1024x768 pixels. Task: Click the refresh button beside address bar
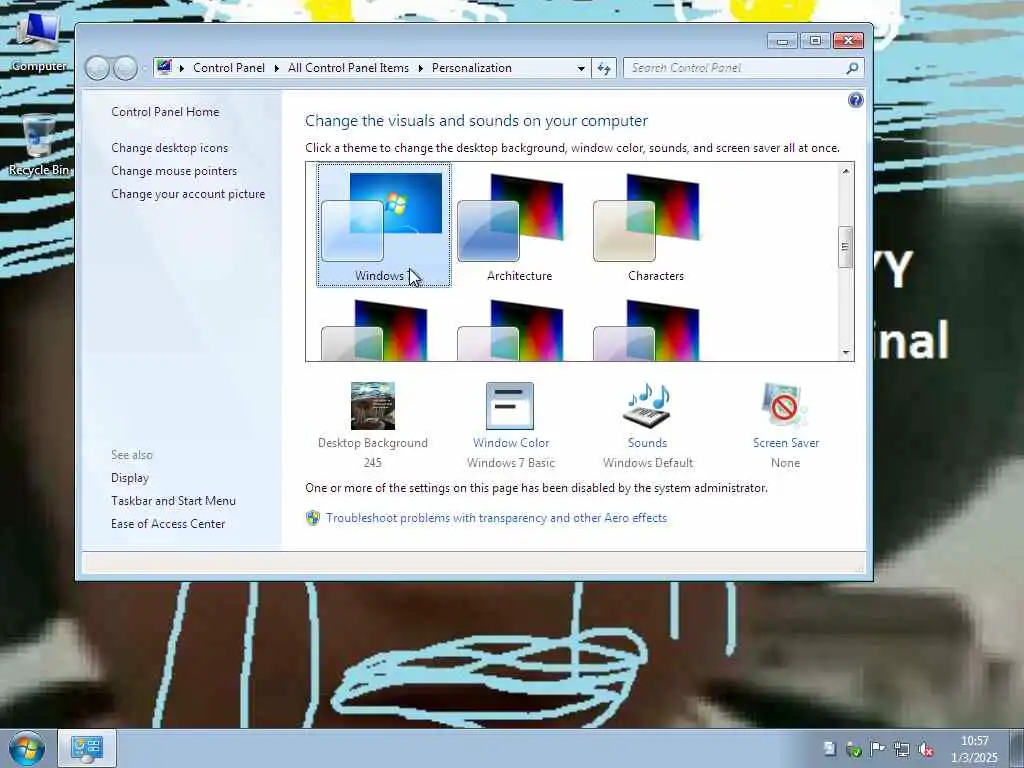603,68
